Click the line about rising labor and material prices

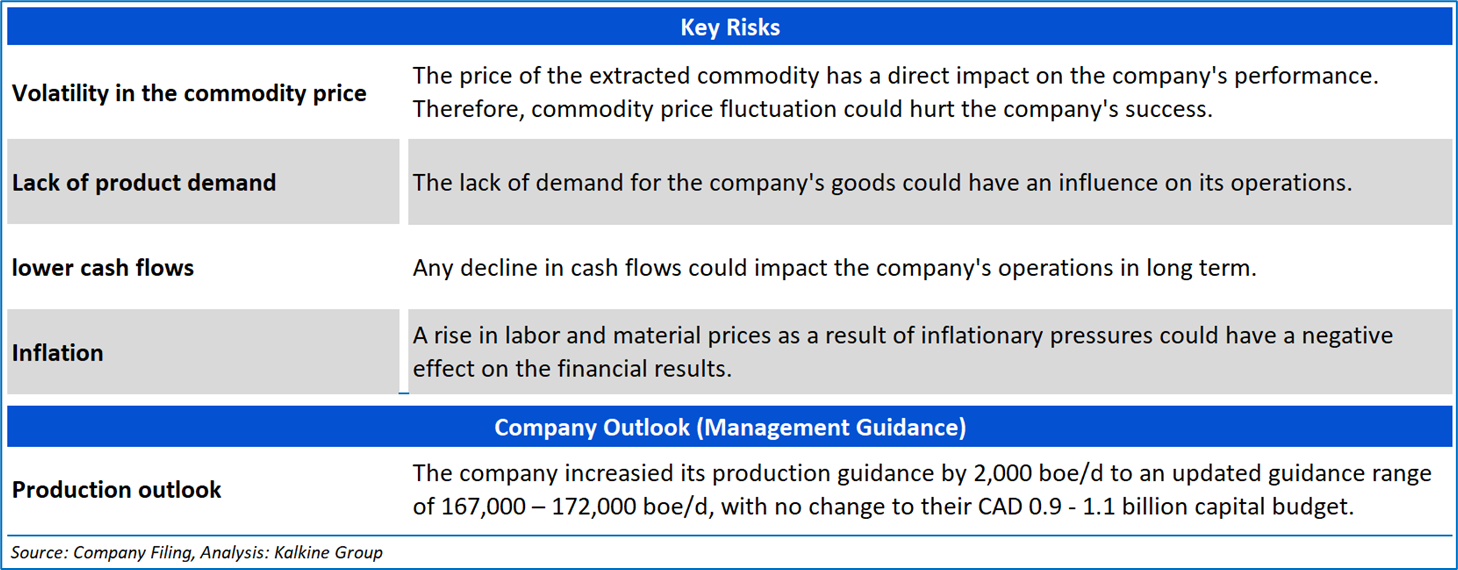click(x=902, y=336)
